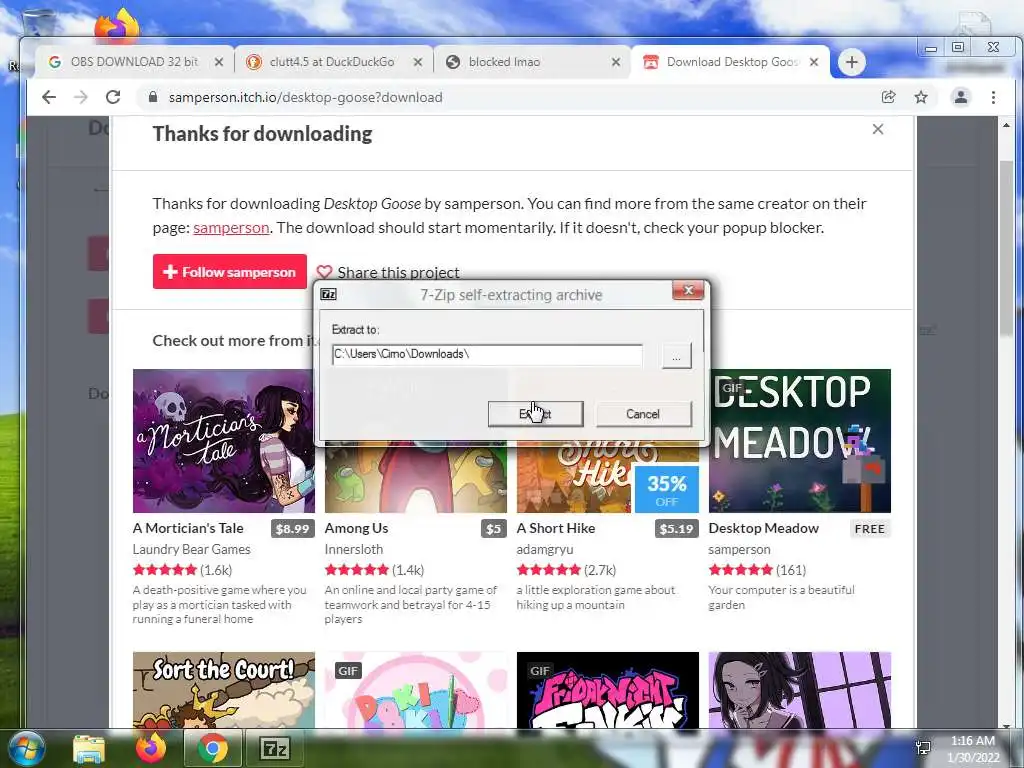Click the address bar URL
1024x768 pixels.
pos(306,97)
